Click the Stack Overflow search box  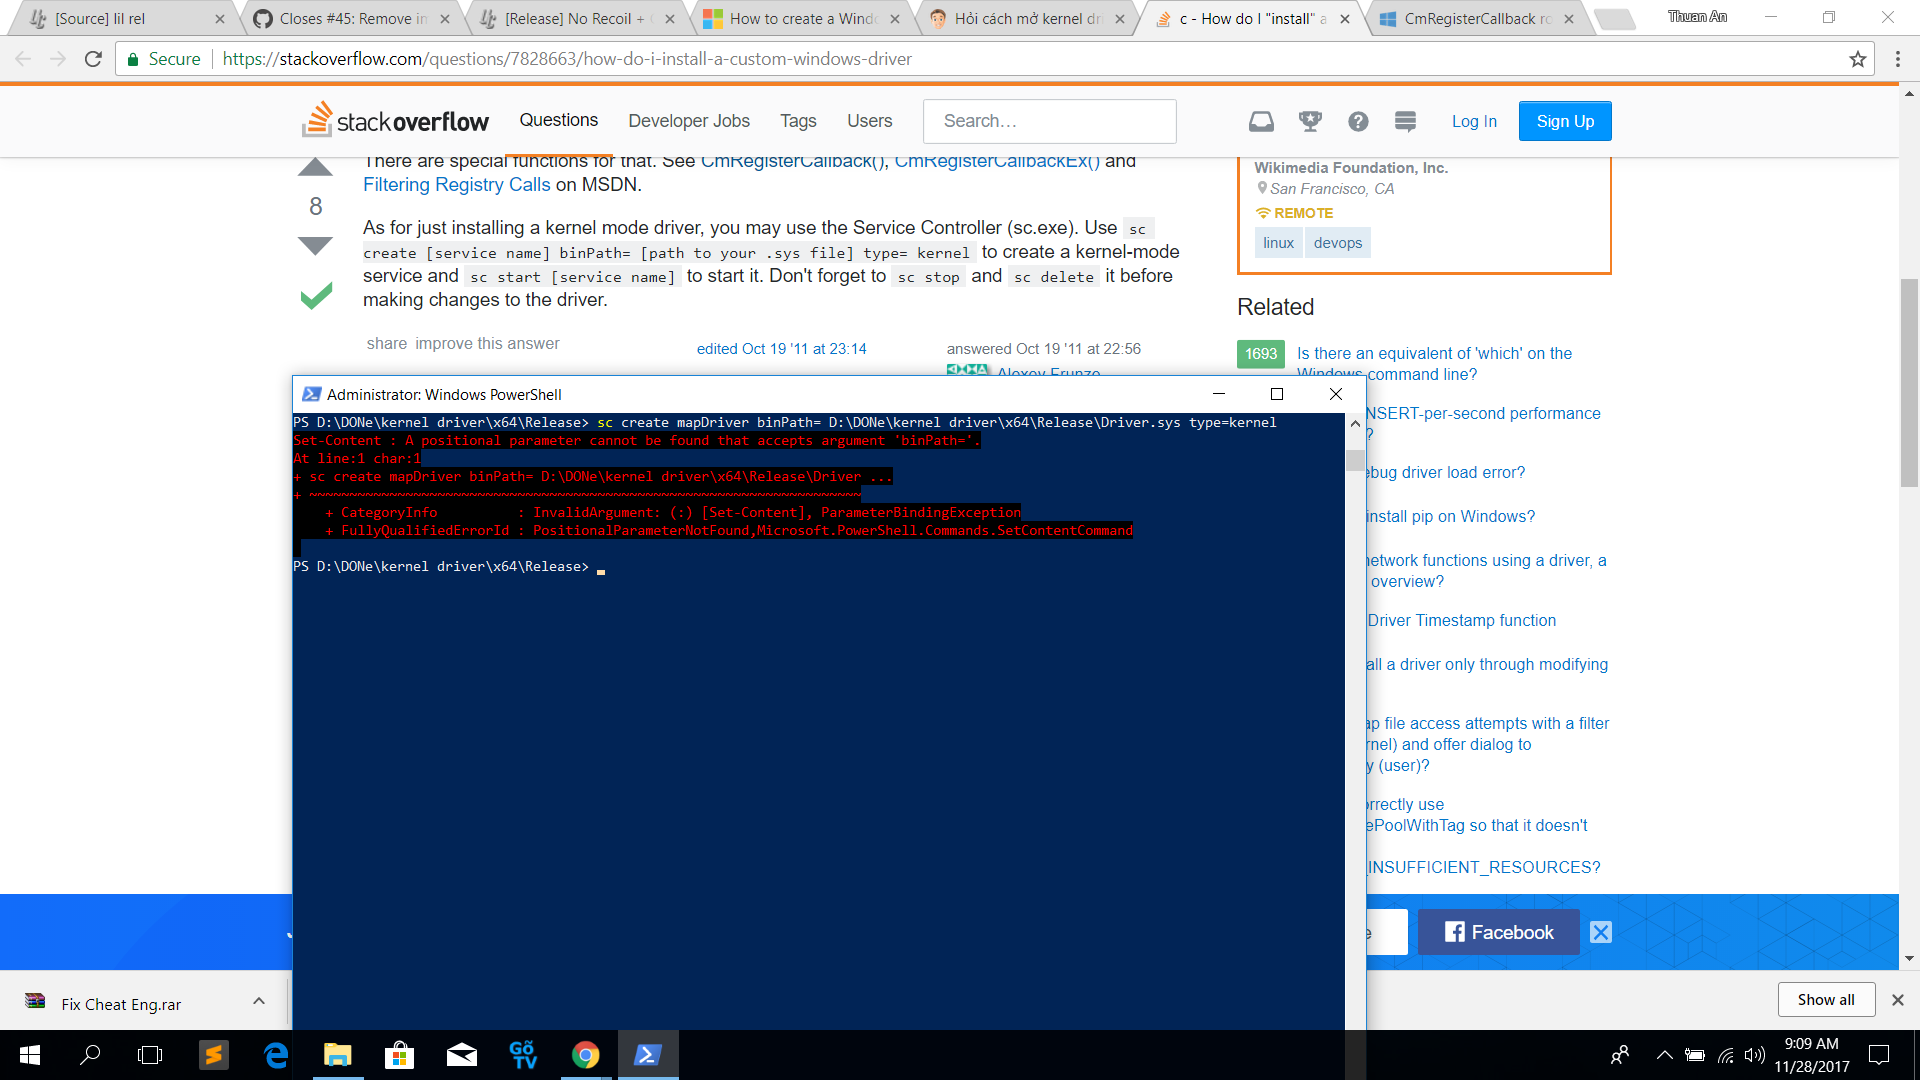point(1049,121)
